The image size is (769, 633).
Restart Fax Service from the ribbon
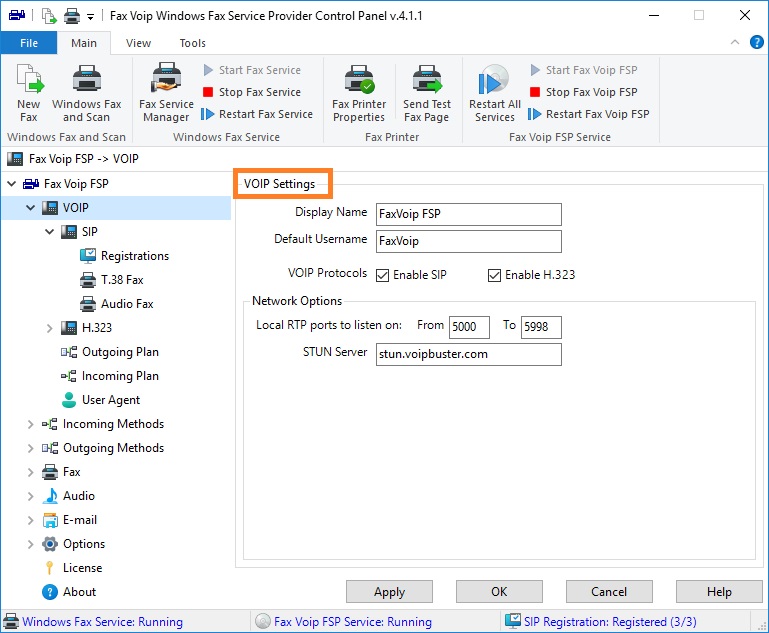coord(257,114)
